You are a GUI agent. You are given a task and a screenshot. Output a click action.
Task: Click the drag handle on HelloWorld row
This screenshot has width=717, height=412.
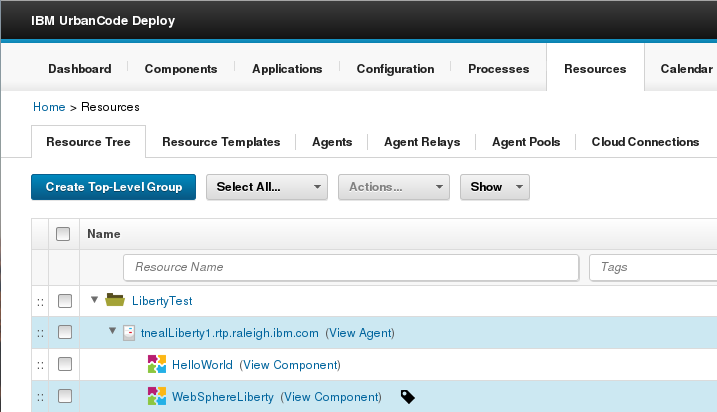point(41,364)
